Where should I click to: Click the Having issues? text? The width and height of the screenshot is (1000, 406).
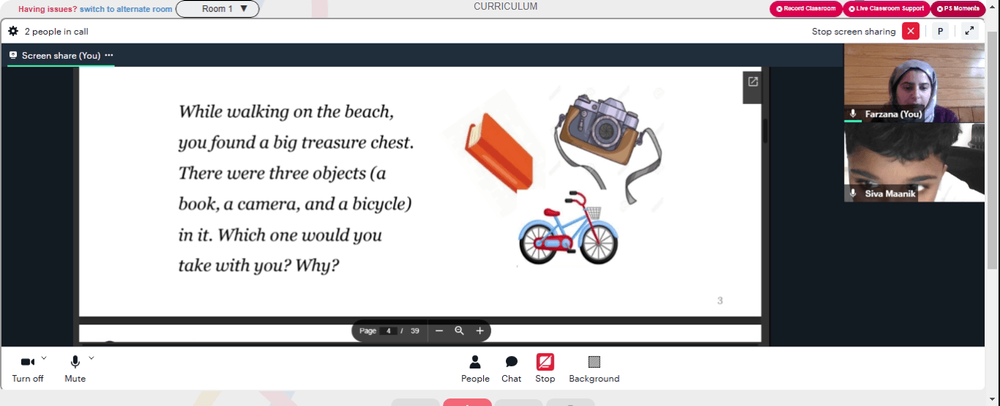click(47, 9)
